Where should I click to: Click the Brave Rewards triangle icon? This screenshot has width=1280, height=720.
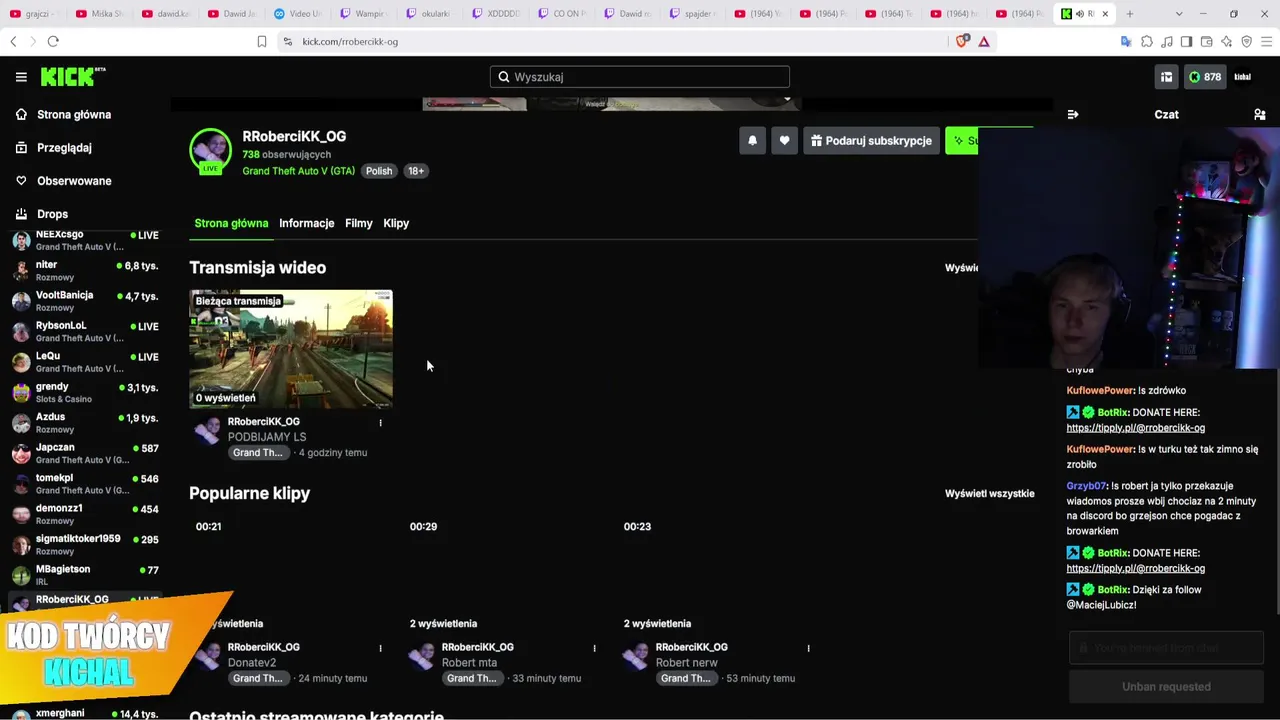pos(984,41)
